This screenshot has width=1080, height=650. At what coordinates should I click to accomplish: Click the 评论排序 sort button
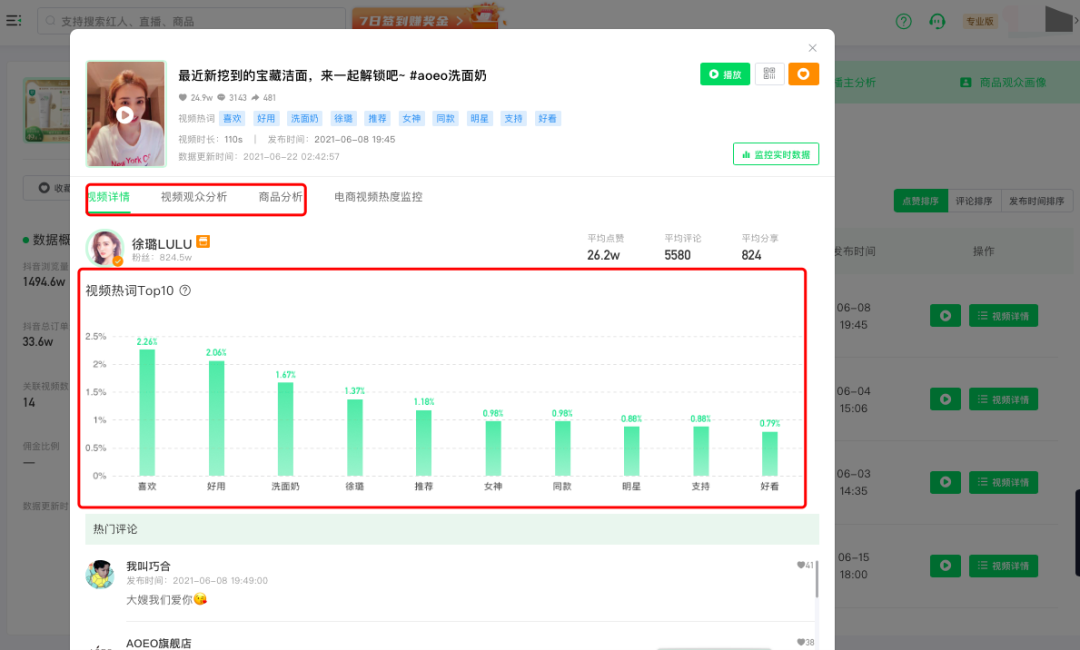(974, 201)
